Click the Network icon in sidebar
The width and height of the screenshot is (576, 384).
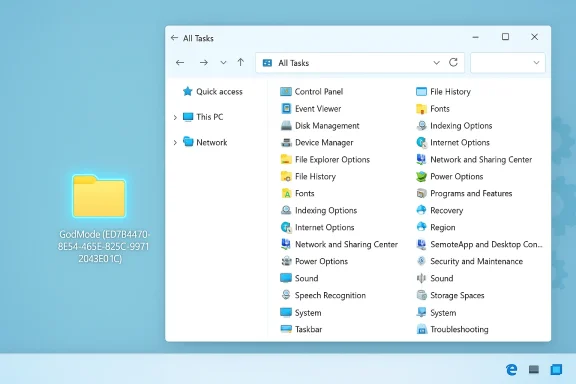[188, 142]
